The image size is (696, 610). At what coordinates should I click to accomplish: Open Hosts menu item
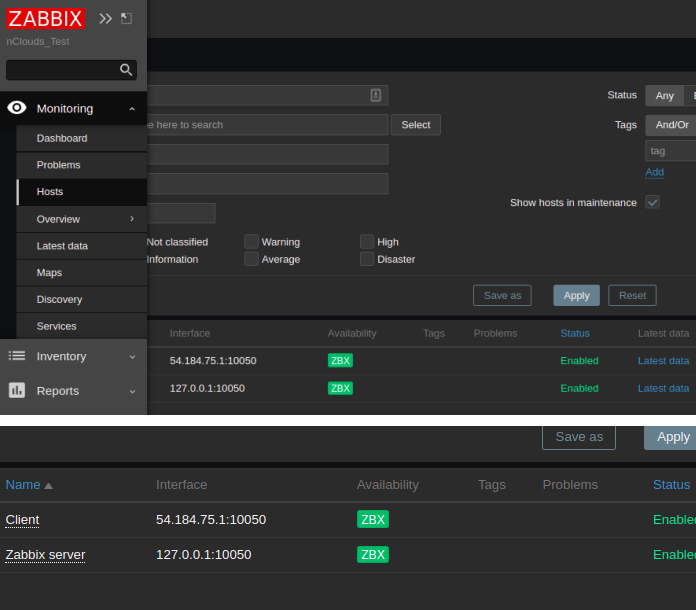(82, 192)
